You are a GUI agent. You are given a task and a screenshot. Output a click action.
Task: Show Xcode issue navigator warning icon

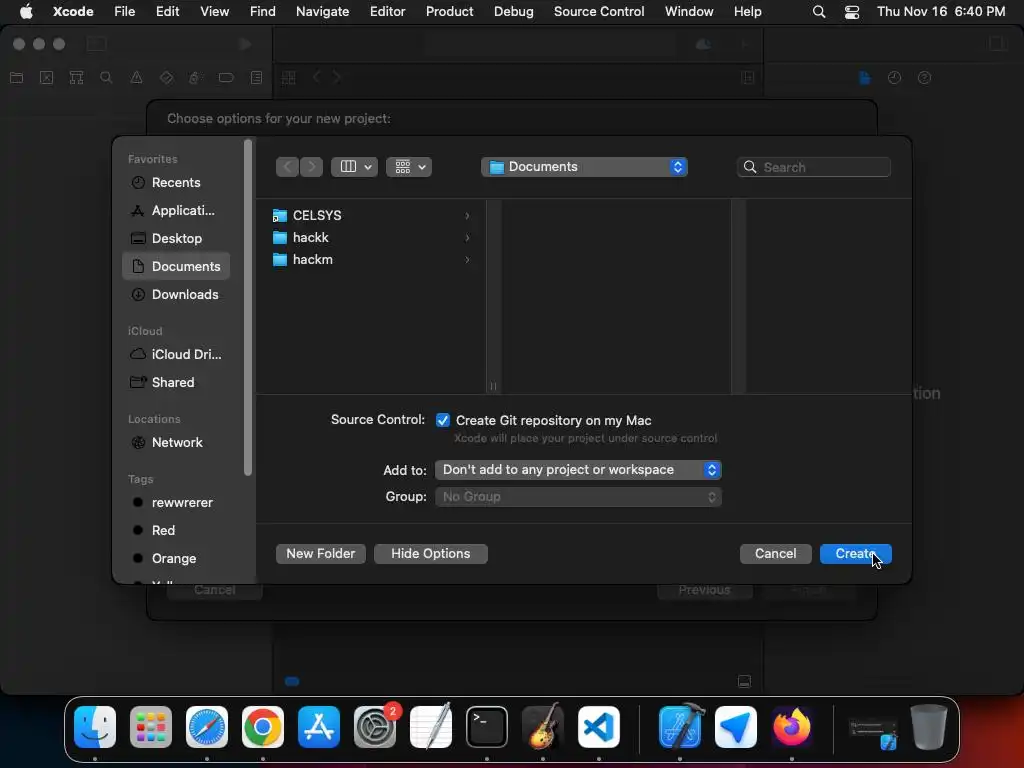(x=136, y=78)
